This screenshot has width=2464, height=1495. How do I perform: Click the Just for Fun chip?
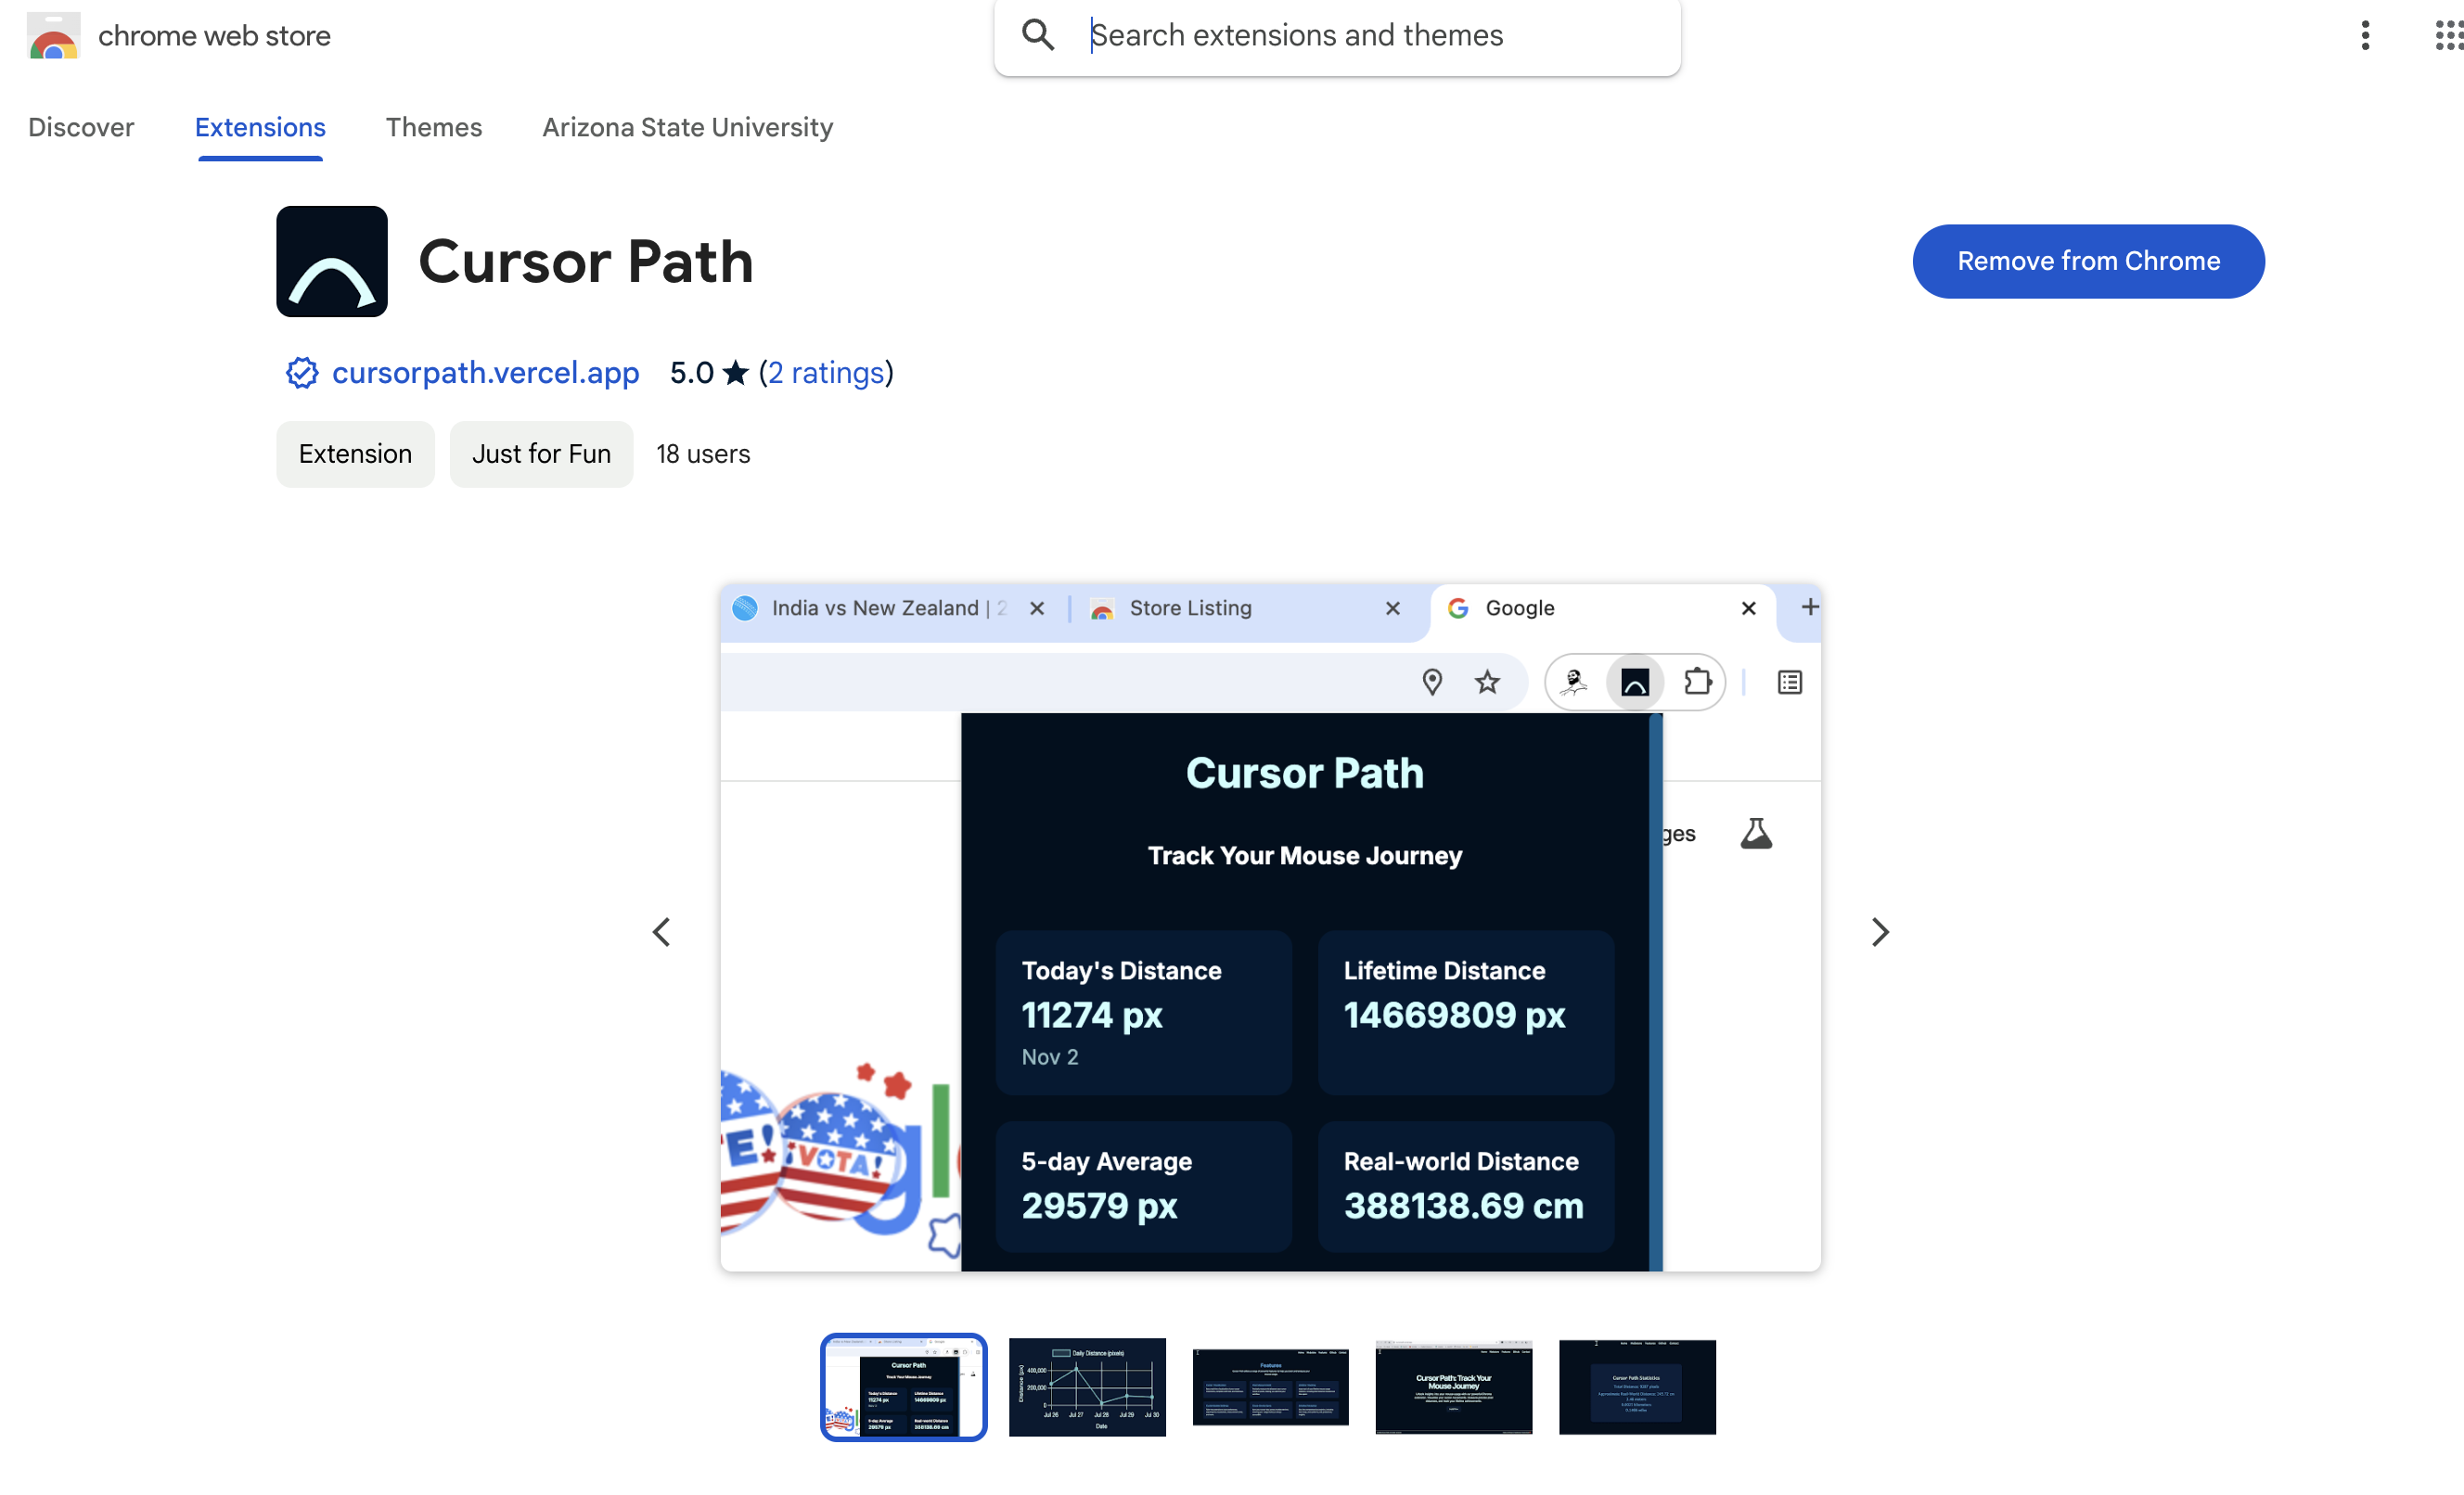click(541, 455)
